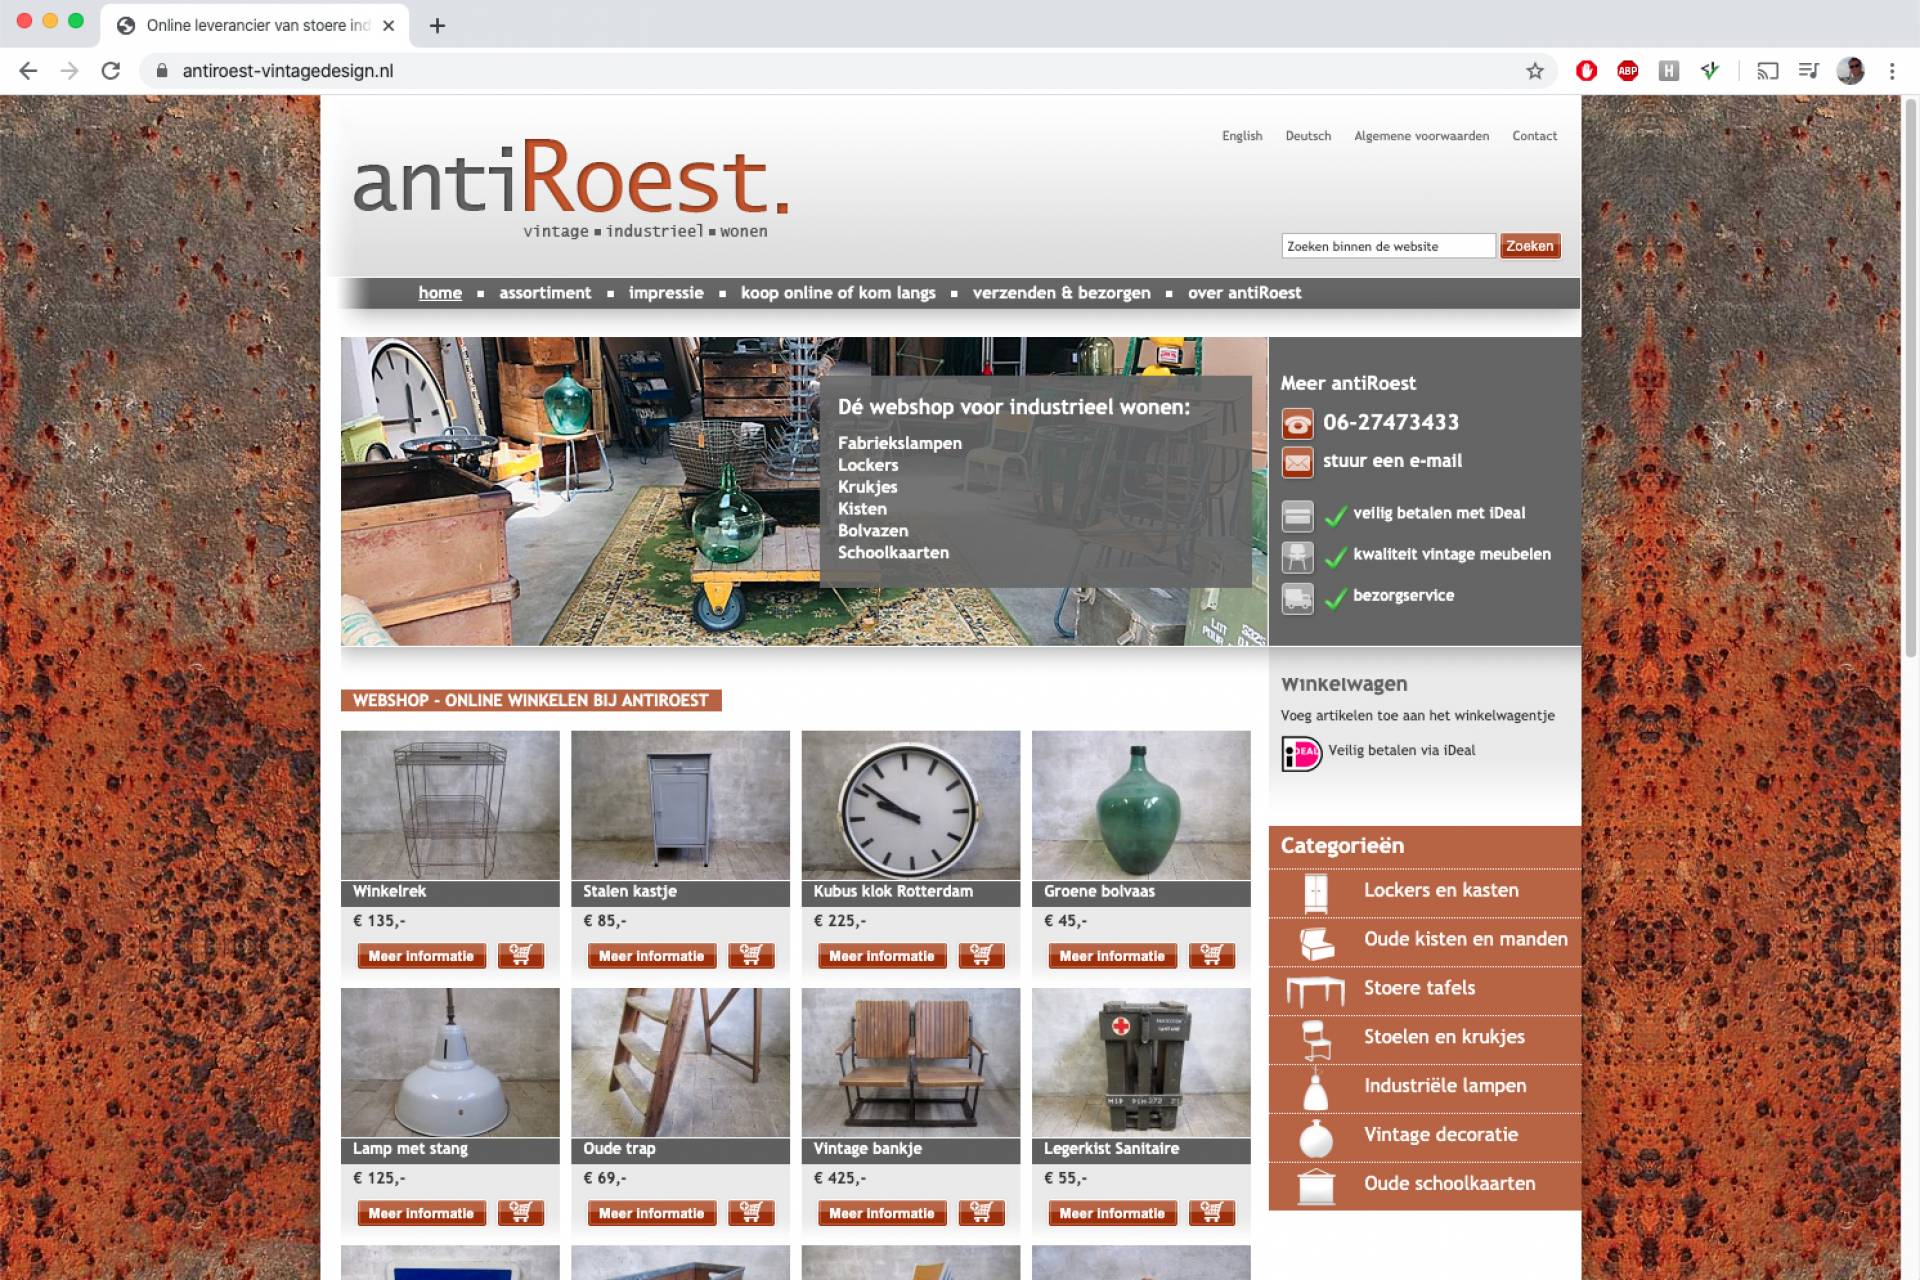The height and width of the screenshot is (1280, 1920).
Task: Open Chrome's three-dot menu
Action: coord(1891,71)
